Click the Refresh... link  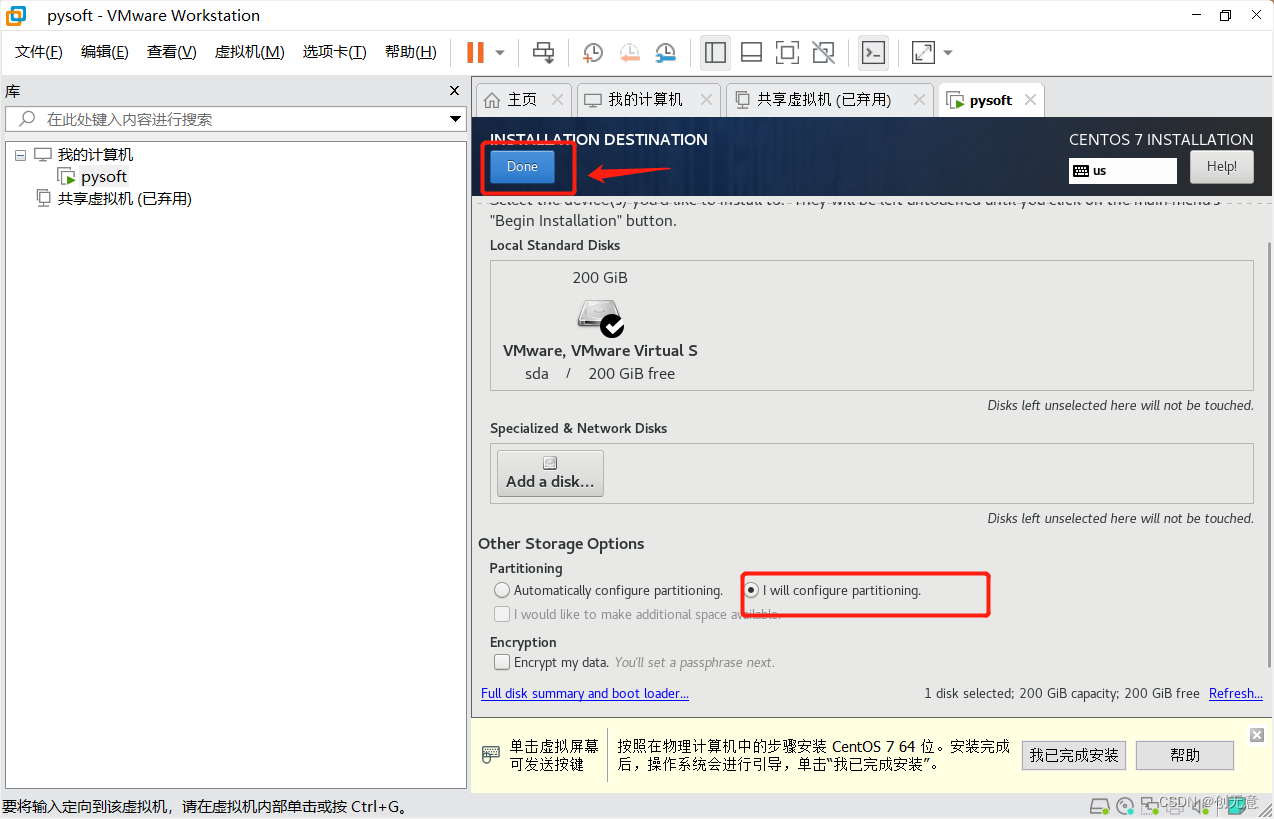point(1235,694)
